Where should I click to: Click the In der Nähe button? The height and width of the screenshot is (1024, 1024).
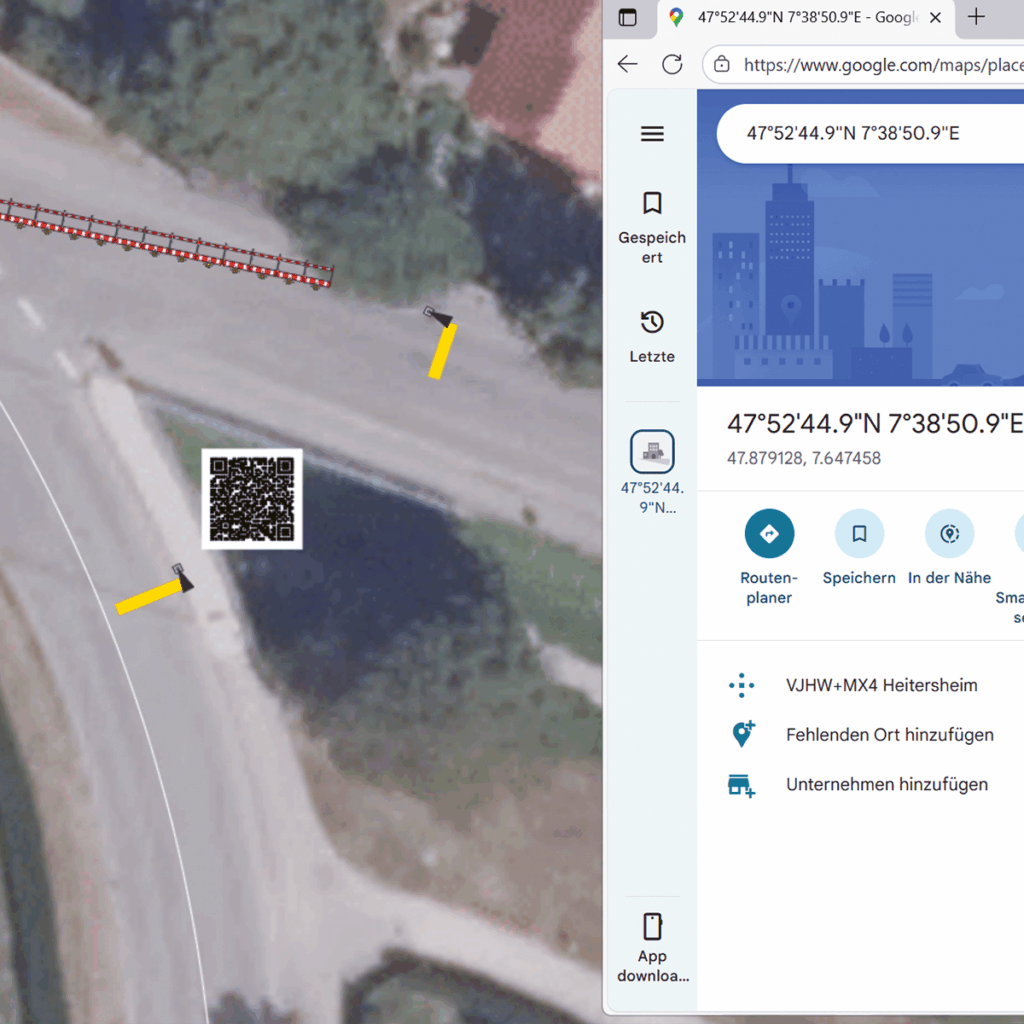point(949,534)
